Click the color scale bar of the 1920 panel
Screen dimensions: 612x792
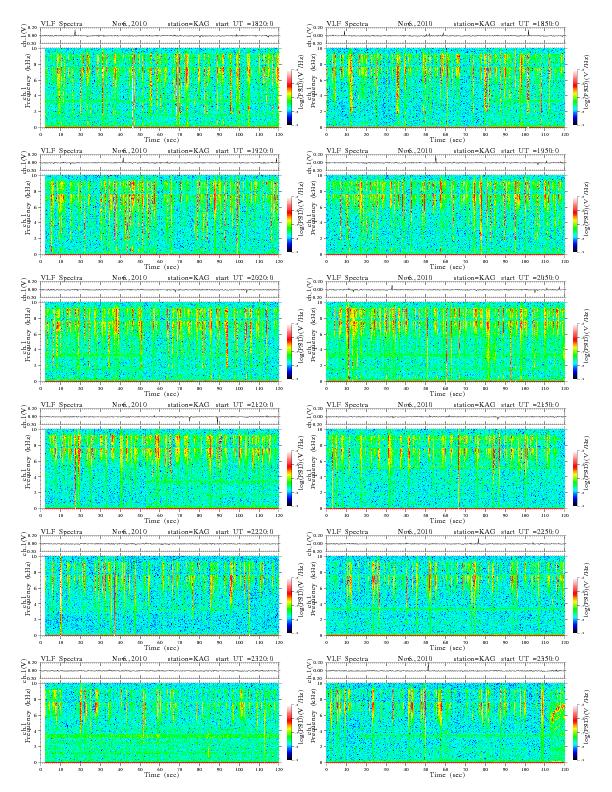289,224
